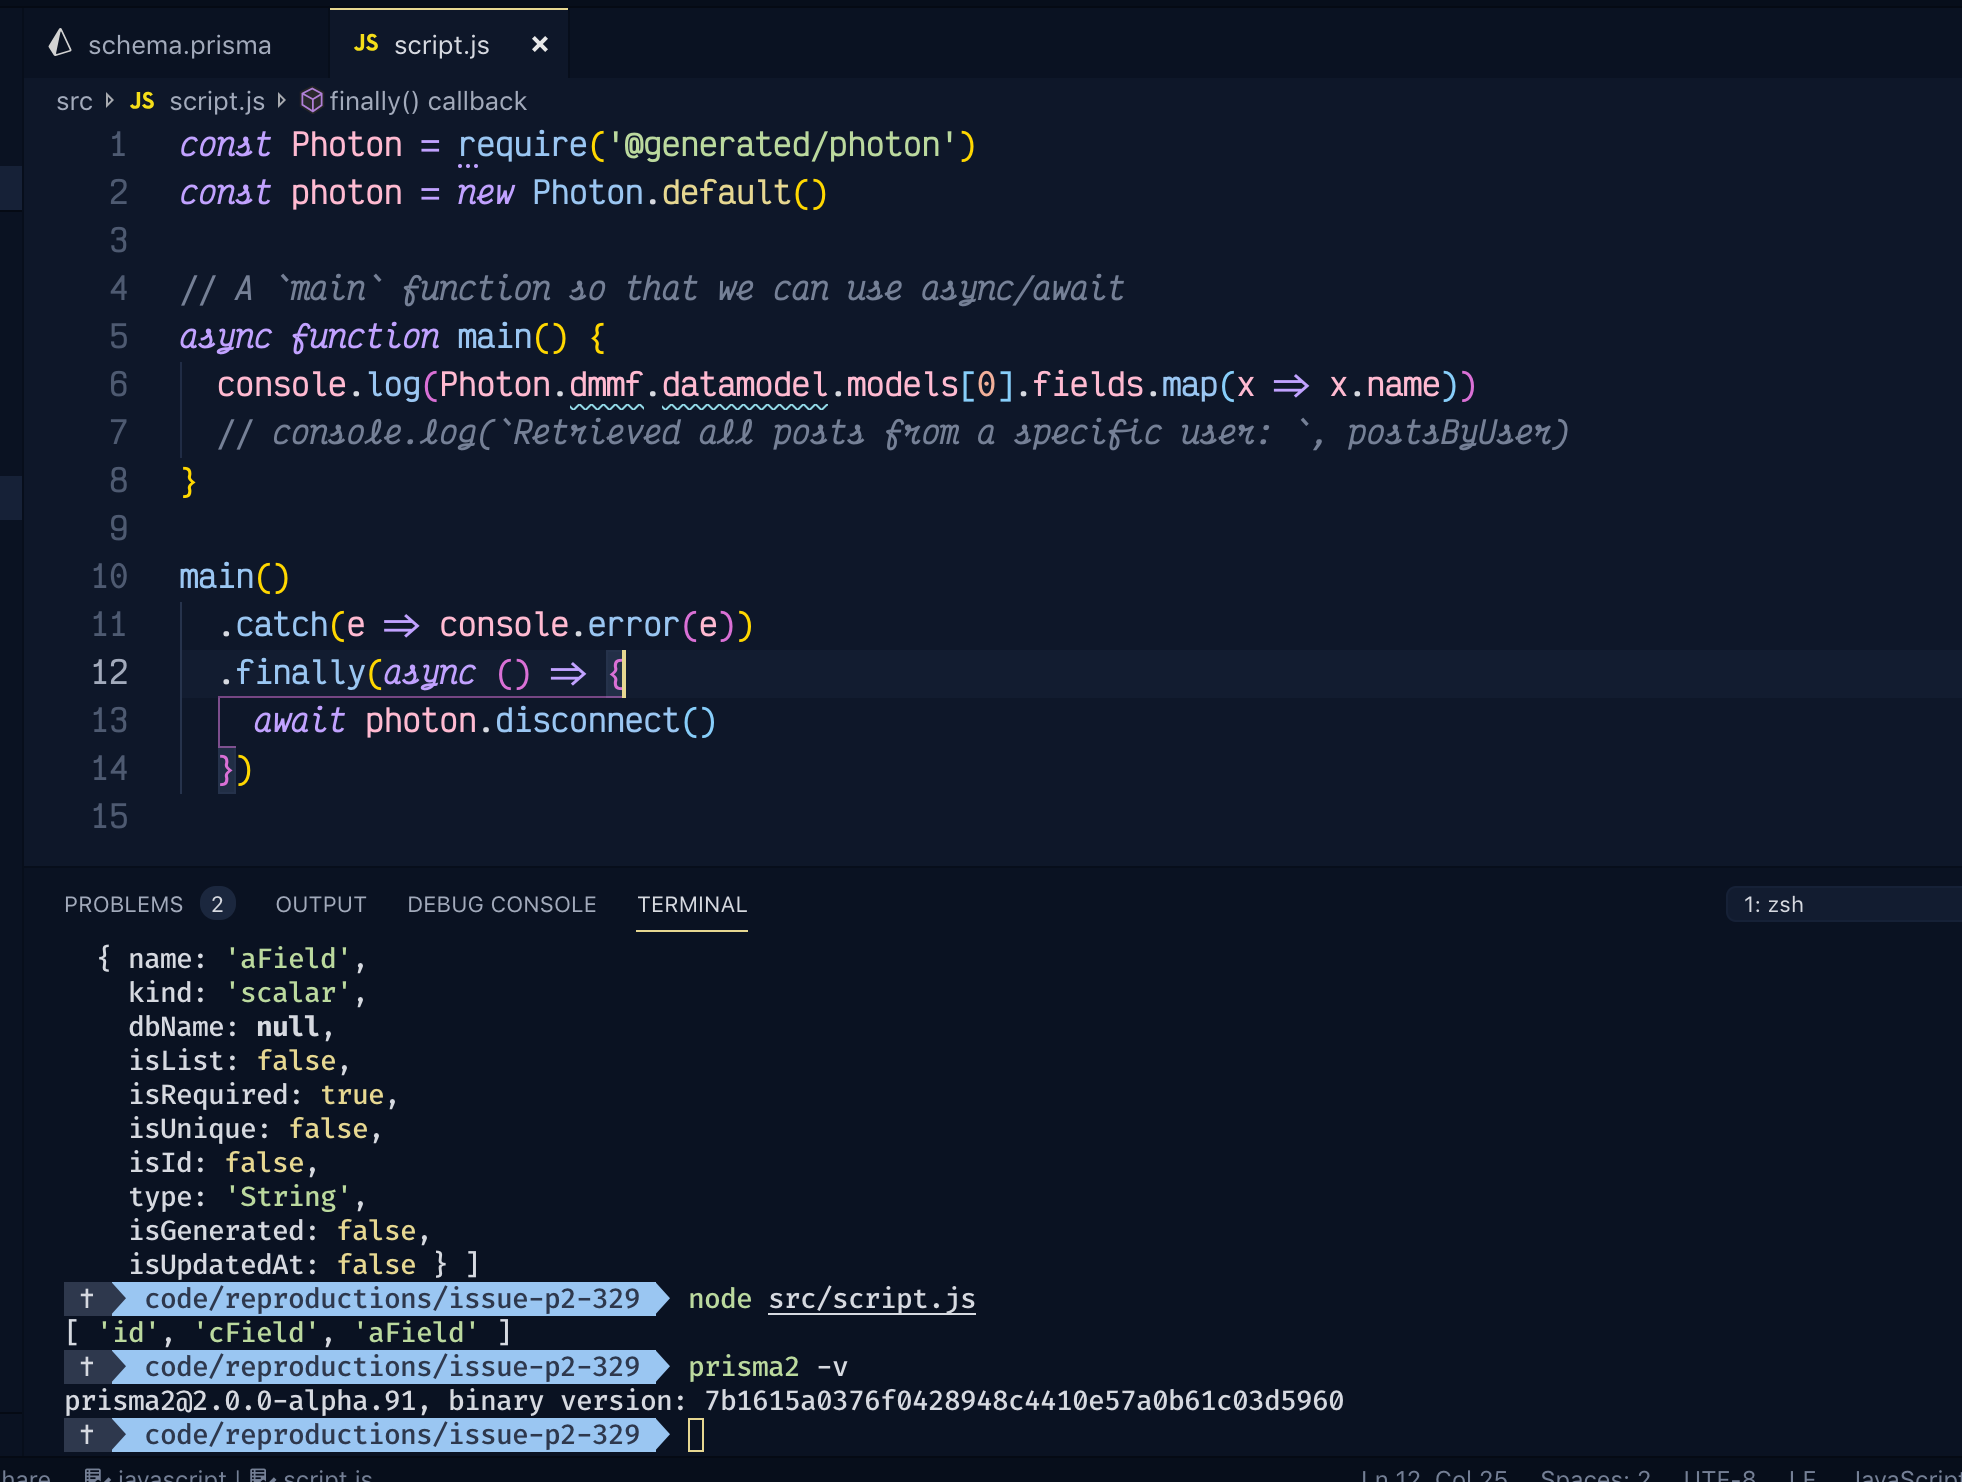Select the TERMINAL panel tab

[691, 904]
